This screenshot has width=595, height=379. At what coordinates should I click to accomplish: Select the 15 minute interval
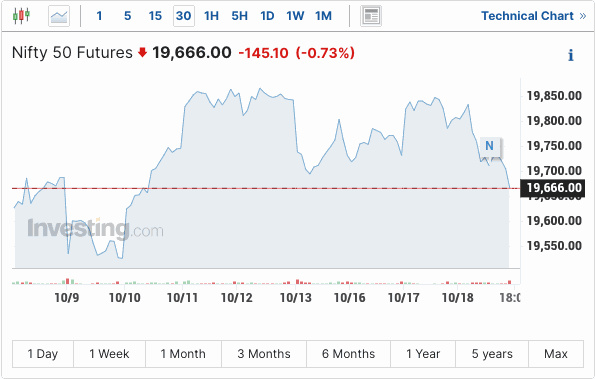click(155, 16)
